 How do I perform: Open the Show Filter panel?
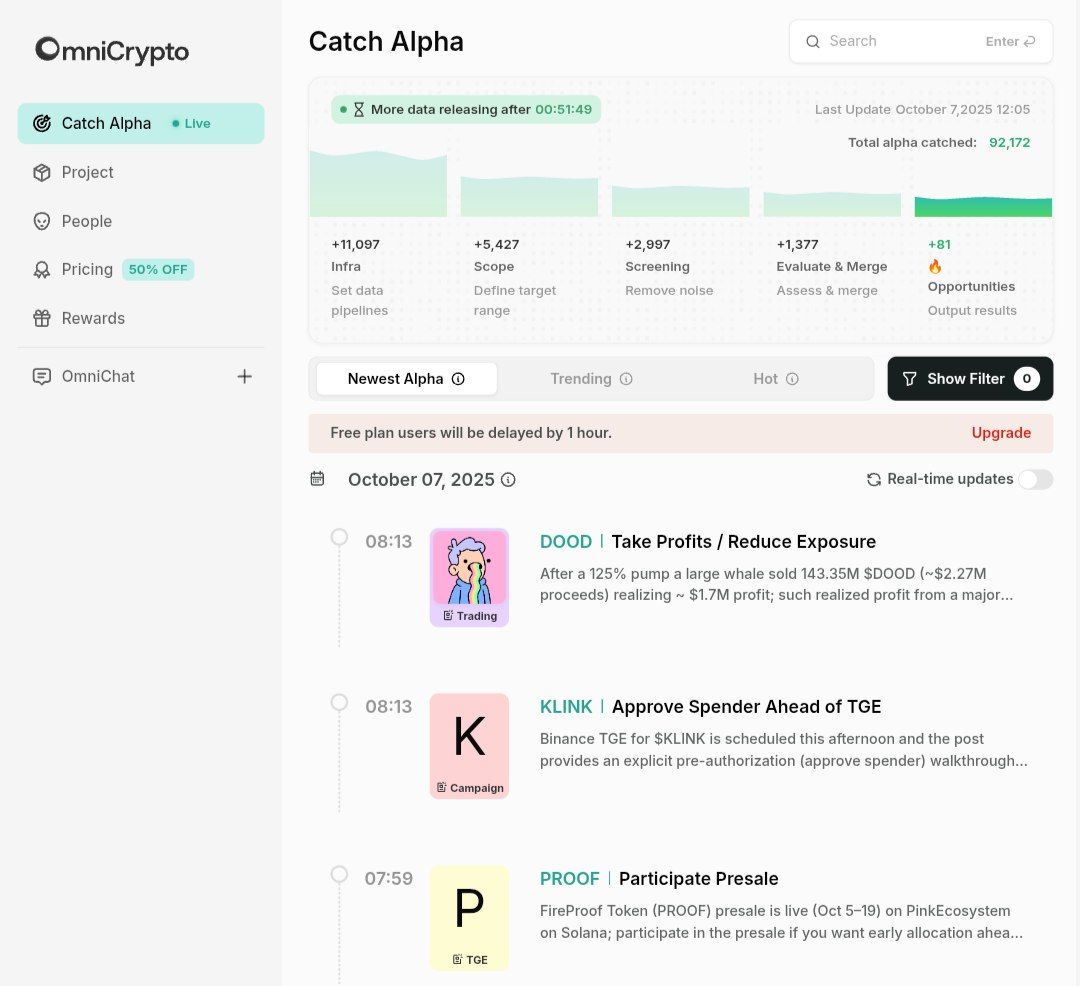tap(970, 379)
